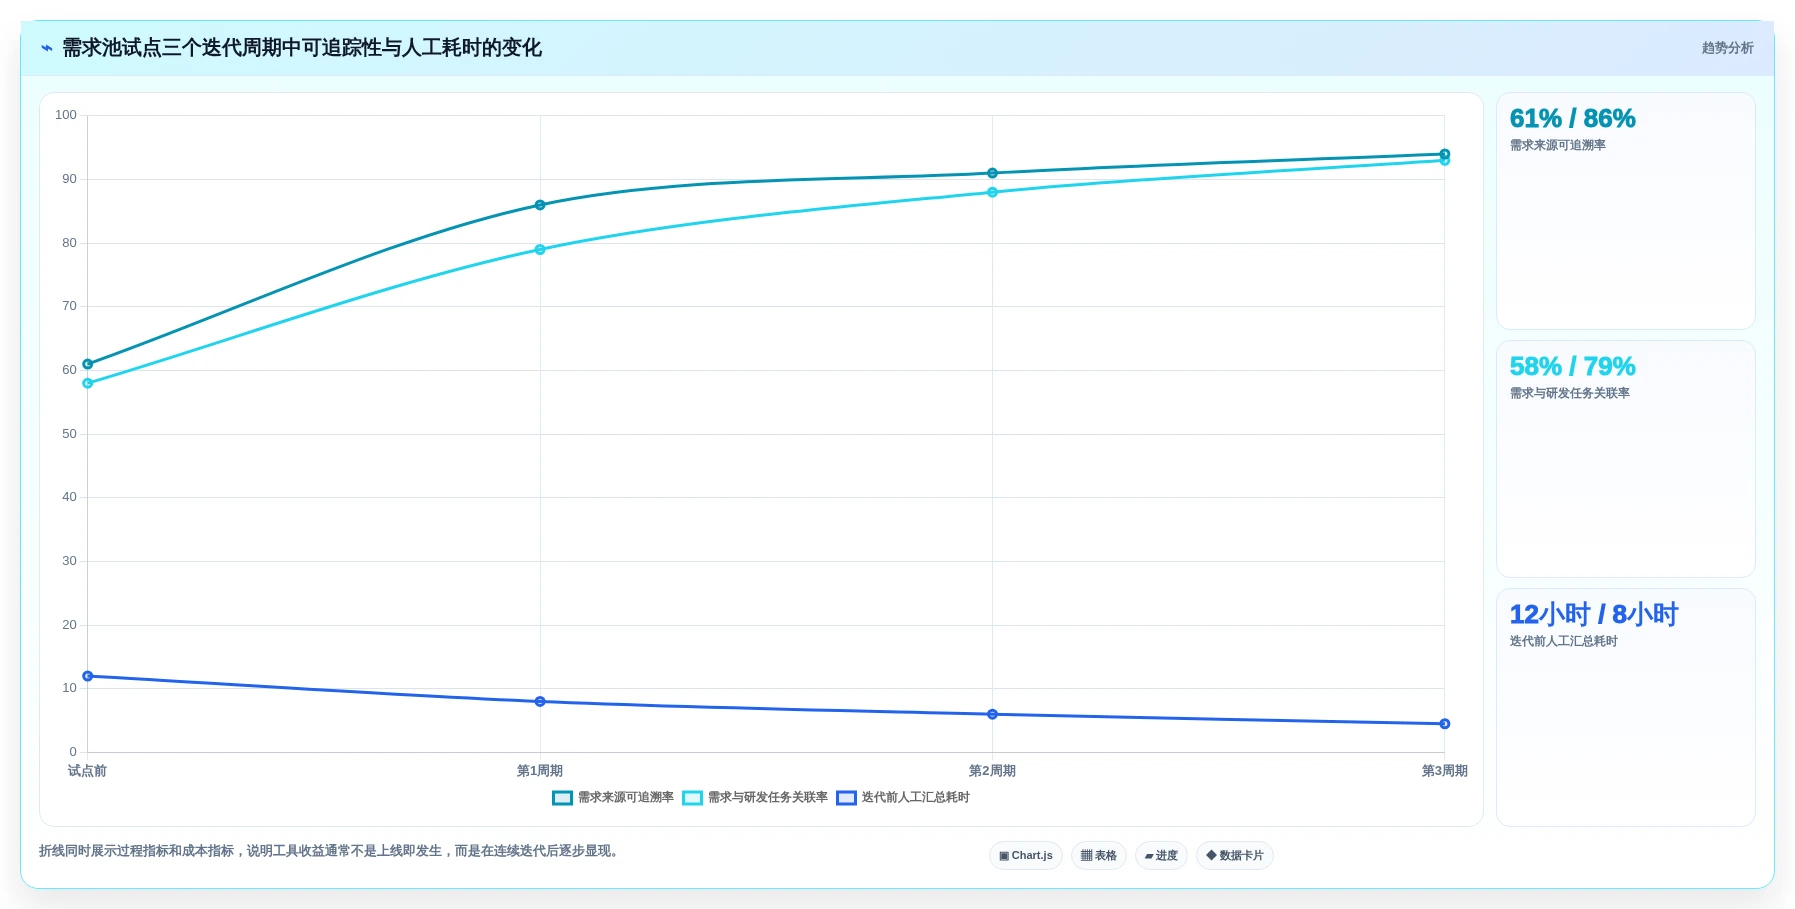The width and height of the screenshot is (1795, 909).
Task: Click 第3周期 point on 需求来源可追溯率 line
Action: [1445, 154]
